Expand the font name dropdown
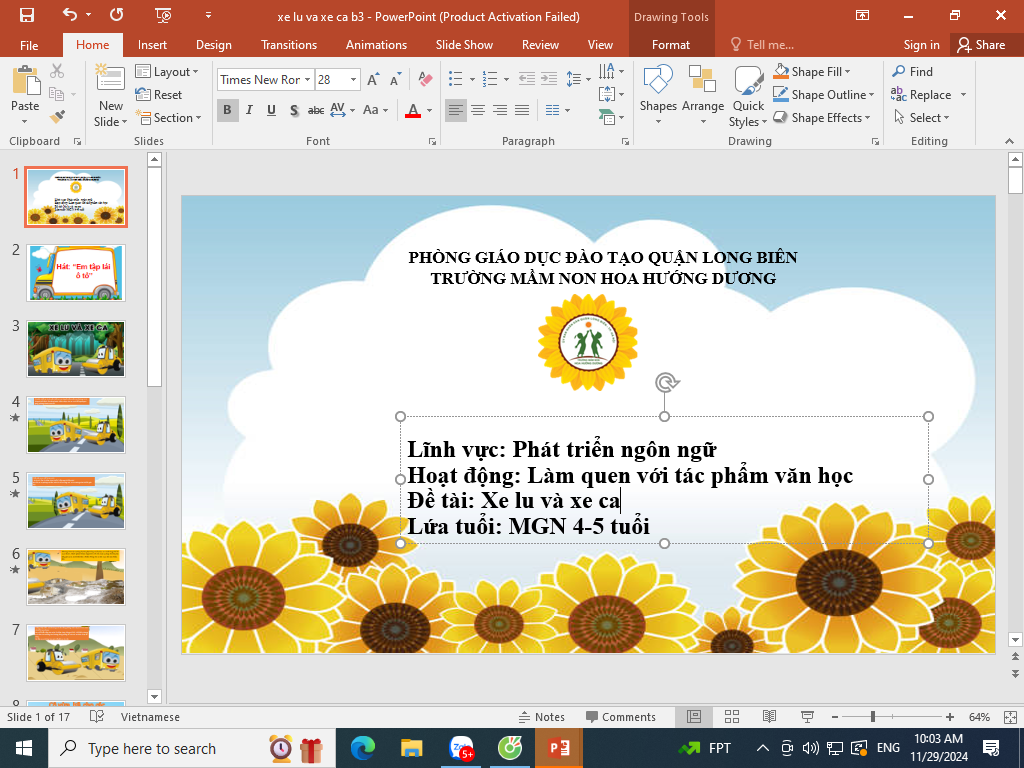This screenshot has width=1024, height=768. [307, 80]
